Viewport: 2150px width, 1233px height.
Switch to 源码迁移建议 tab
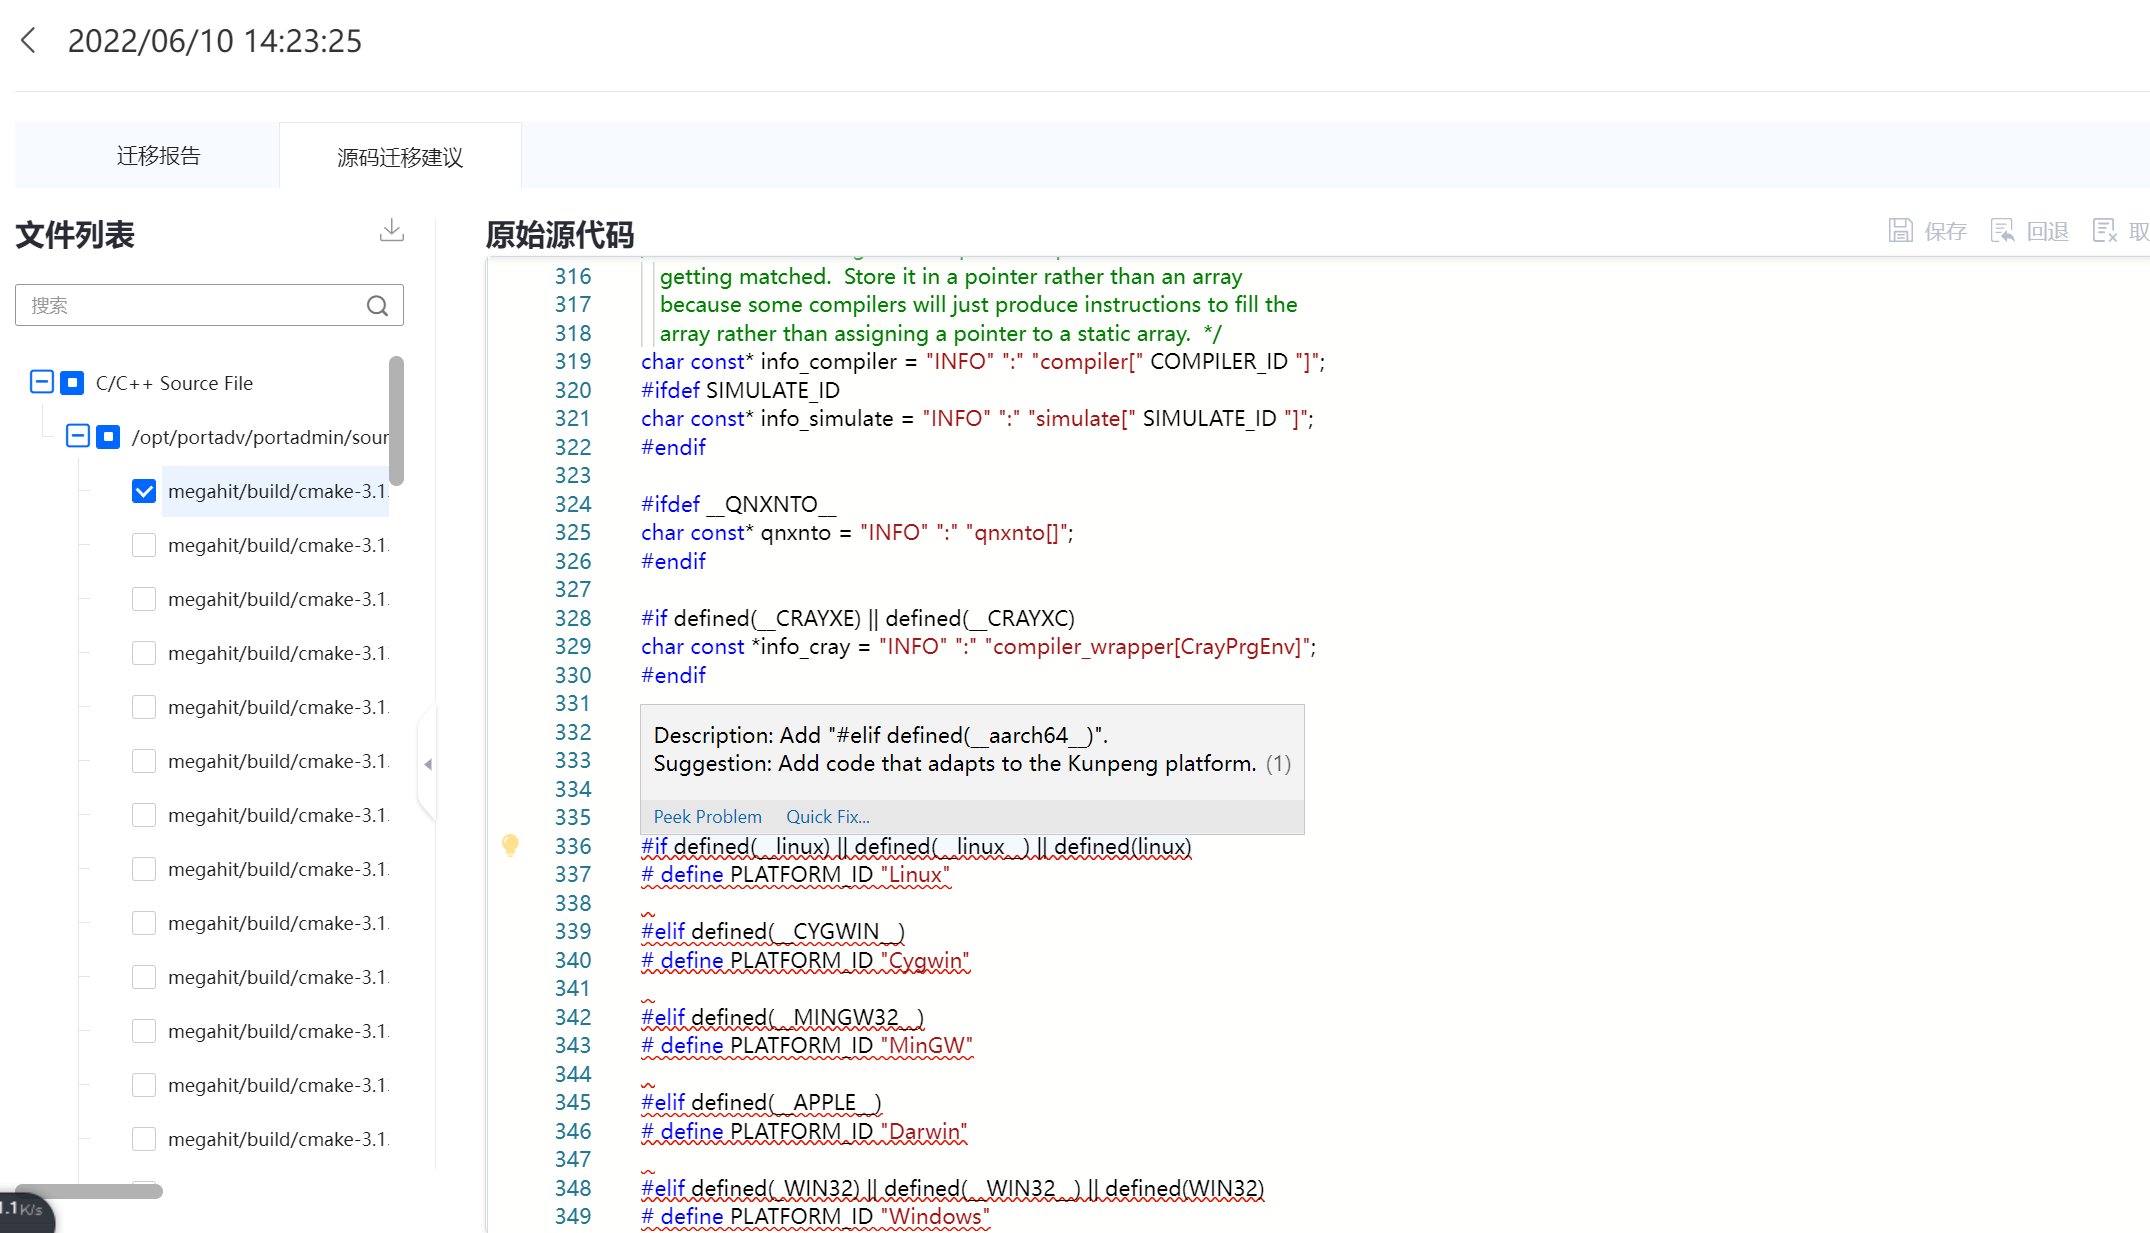tap(400, 157)
